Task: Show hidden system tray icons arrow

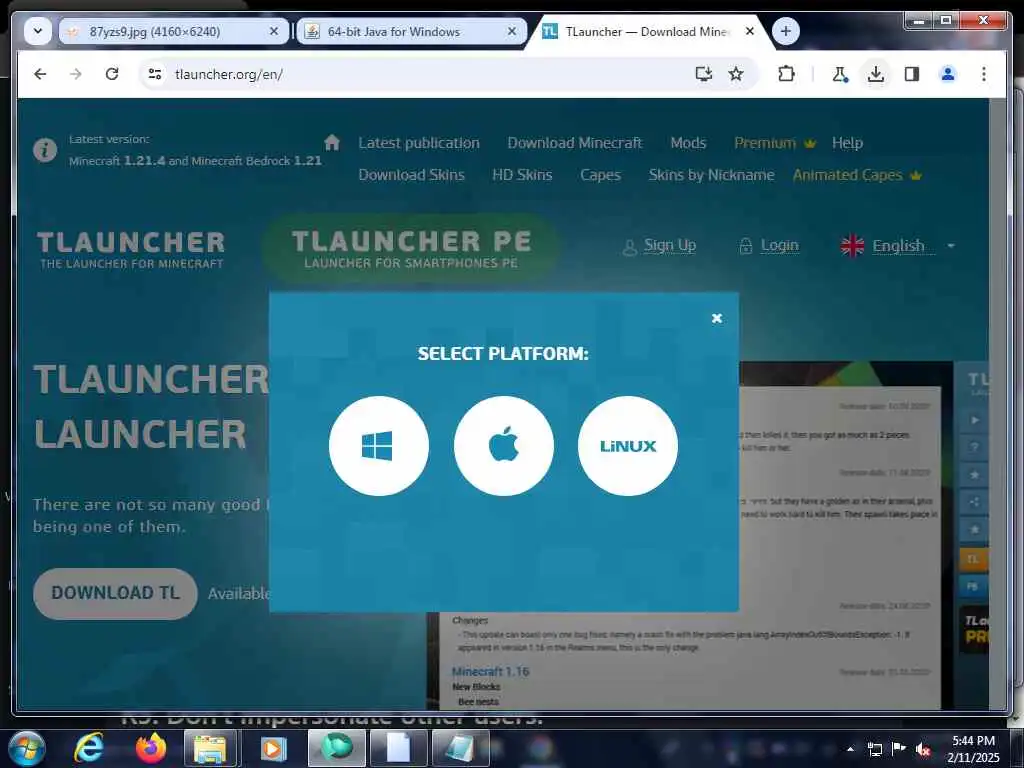Action: (x=850, y=749)
